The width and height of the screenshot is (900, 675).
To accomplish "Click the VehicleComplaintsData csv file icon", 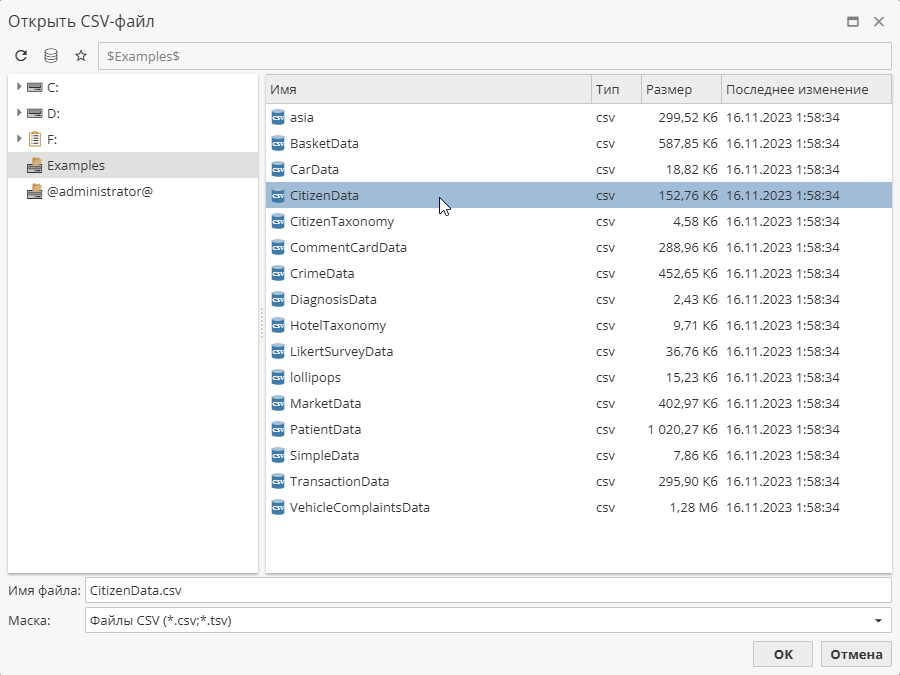I will coord(278,507).
